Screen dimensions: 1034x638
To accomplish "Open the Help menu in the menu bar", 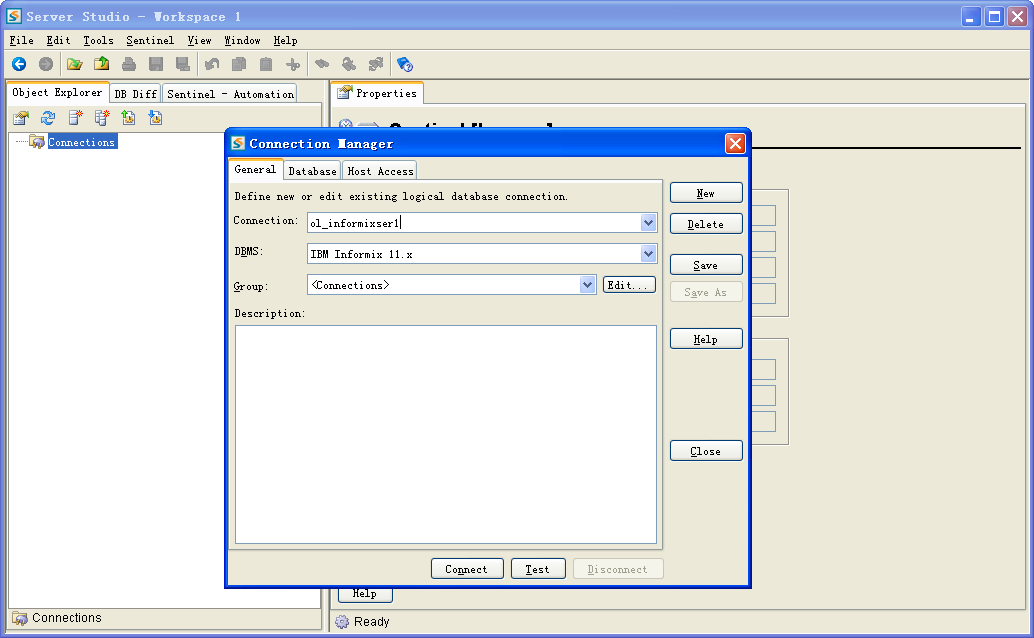I will tap(285, 40).
